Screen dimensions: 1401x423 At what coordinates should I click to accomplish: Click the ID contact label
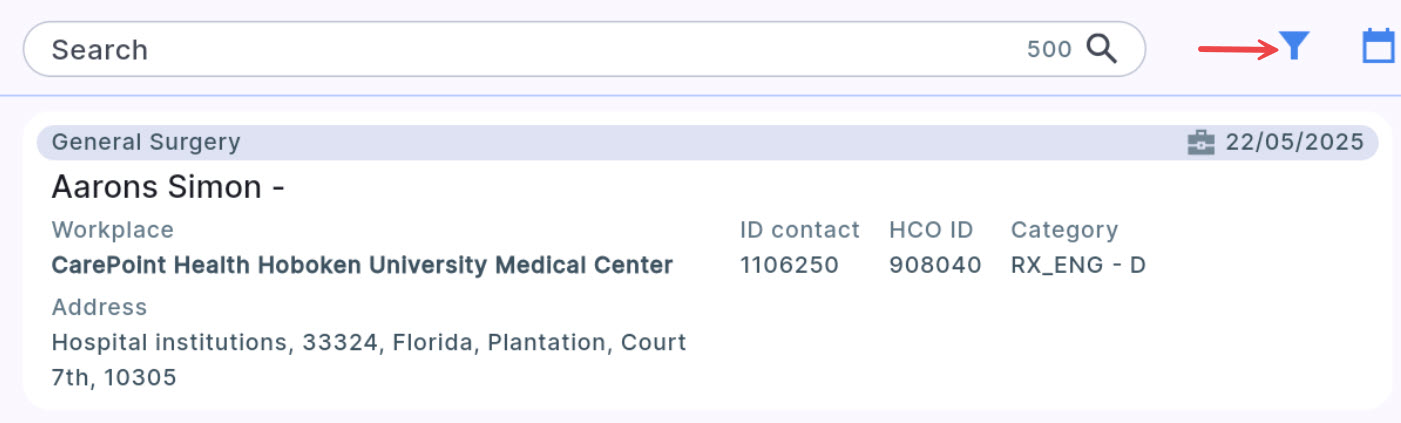(x=799, y=230)
